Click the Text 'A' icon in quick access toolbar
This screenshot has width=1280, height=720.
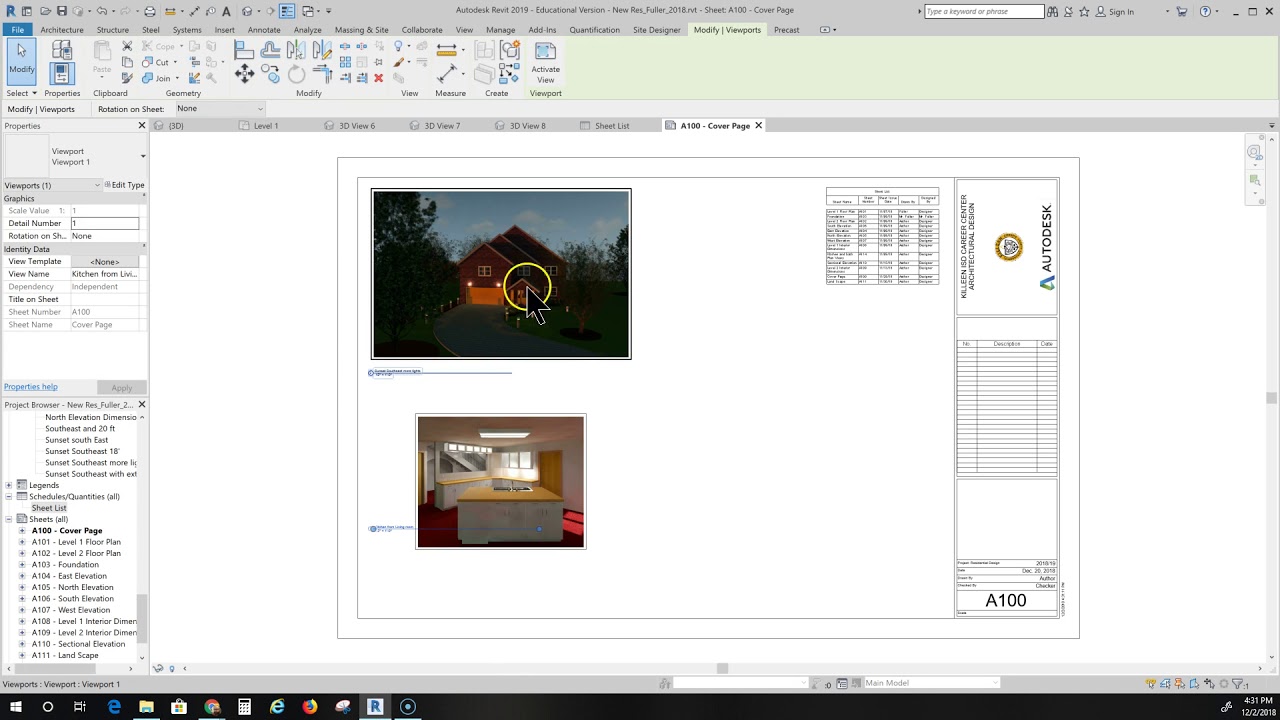(227, 11)
